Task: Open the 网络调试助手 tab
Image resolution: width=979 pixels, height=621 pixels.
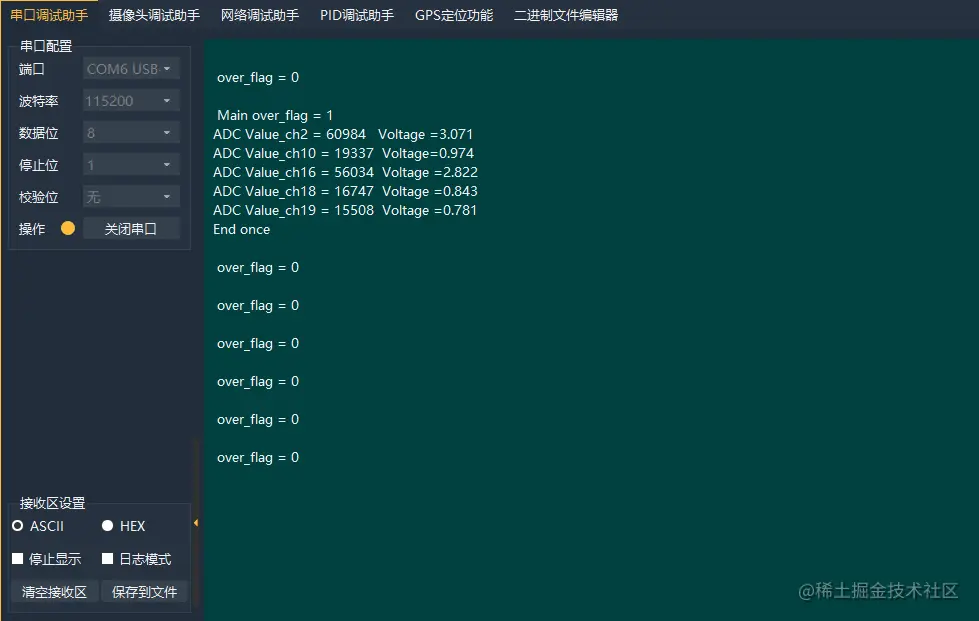Action: (260, 15)
